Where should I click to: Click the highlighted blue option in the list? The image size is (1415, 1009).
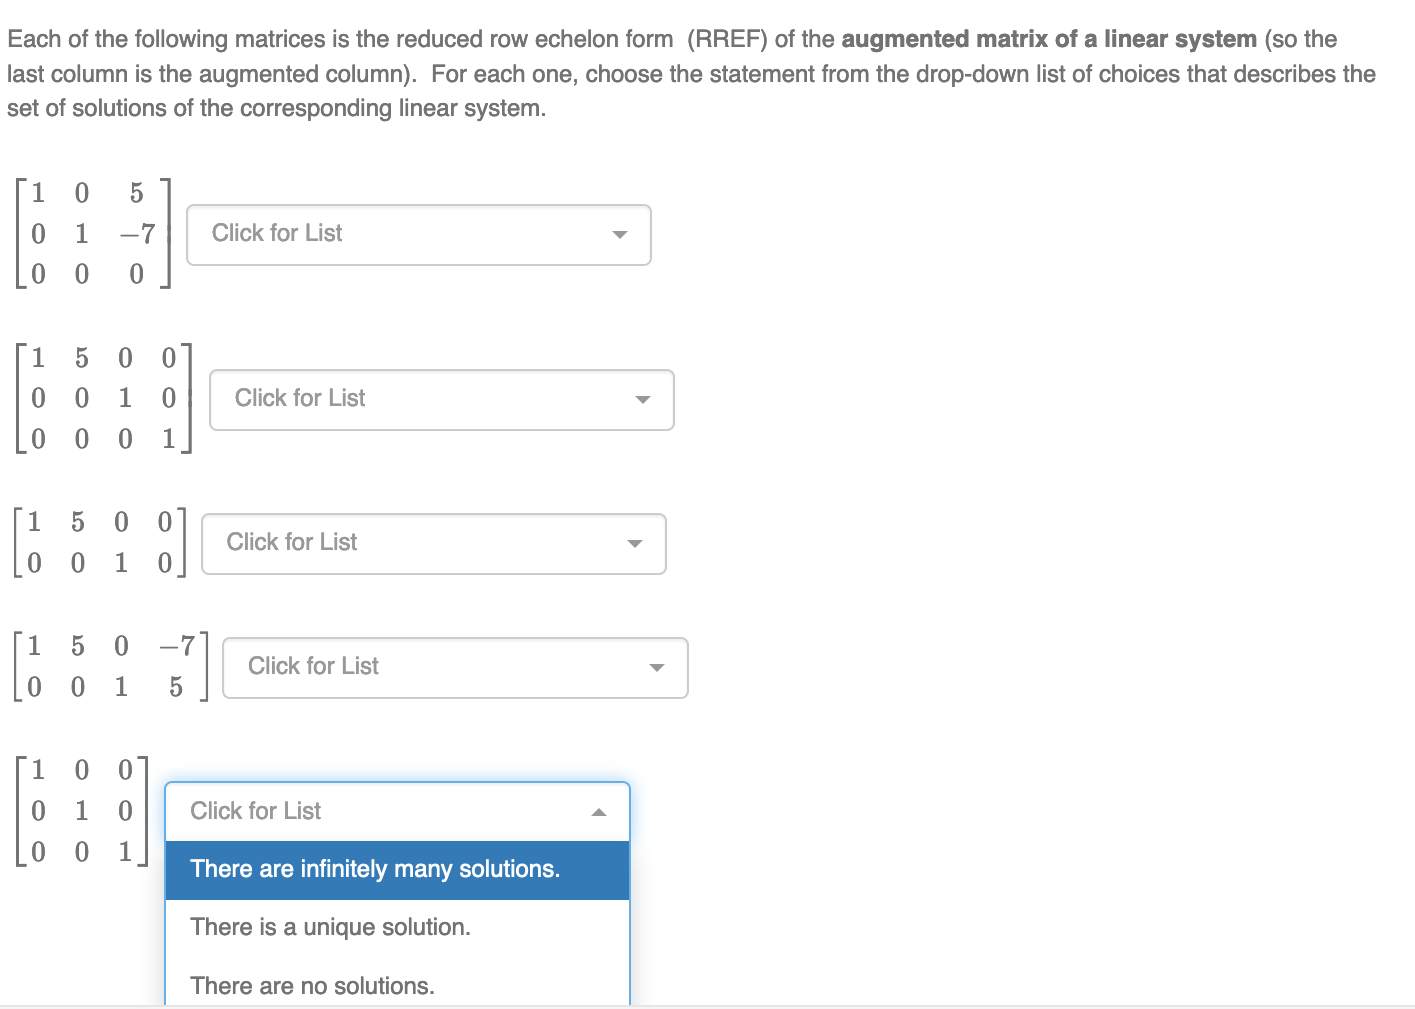[375, 870]
